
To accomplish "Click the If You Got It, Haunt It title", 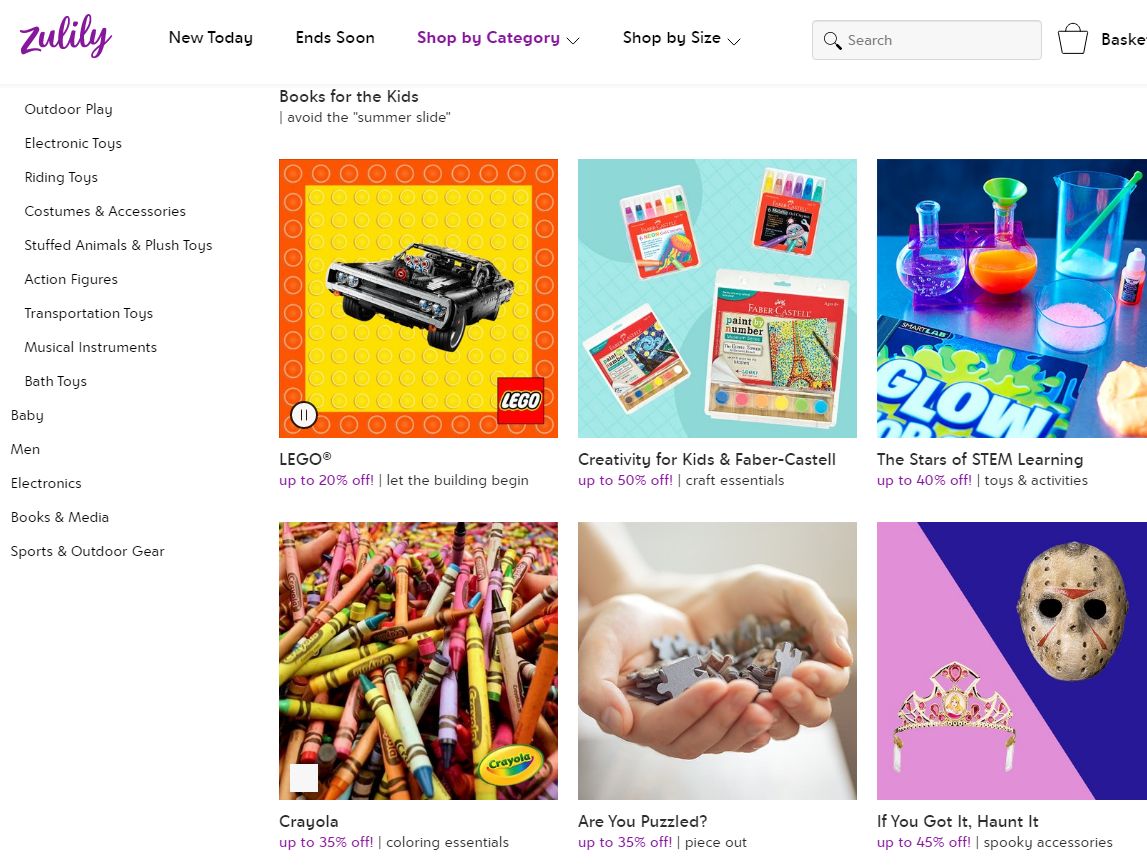I will pos(957,821).
